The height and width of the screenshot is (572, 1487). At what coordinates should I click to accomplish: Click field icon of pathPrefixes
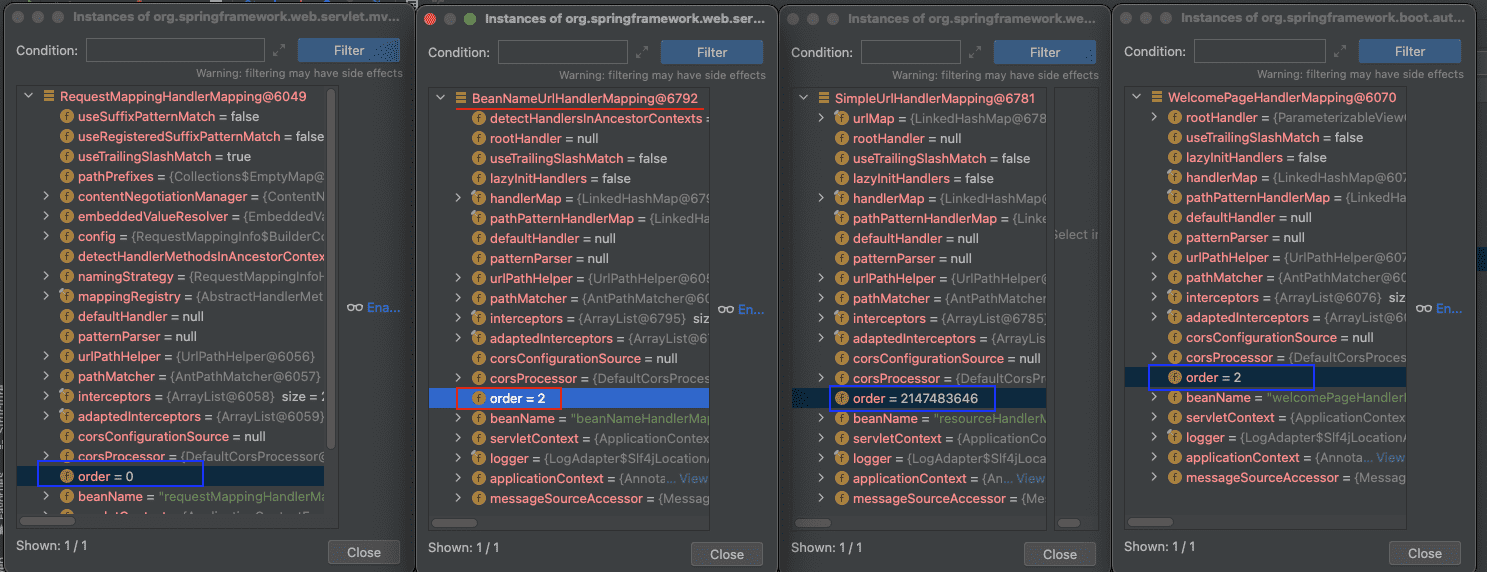67,176
